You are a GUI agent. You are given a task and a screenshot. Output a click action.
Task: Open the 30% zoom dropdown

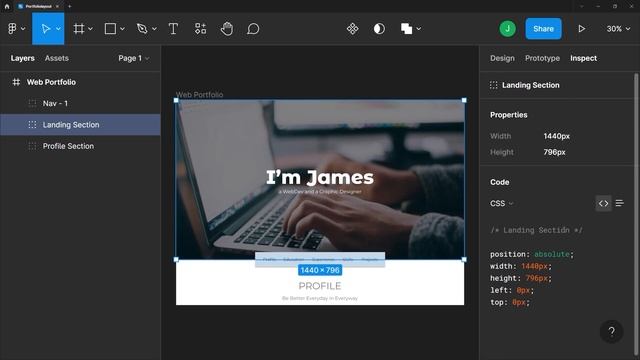(x=618, y=29)
